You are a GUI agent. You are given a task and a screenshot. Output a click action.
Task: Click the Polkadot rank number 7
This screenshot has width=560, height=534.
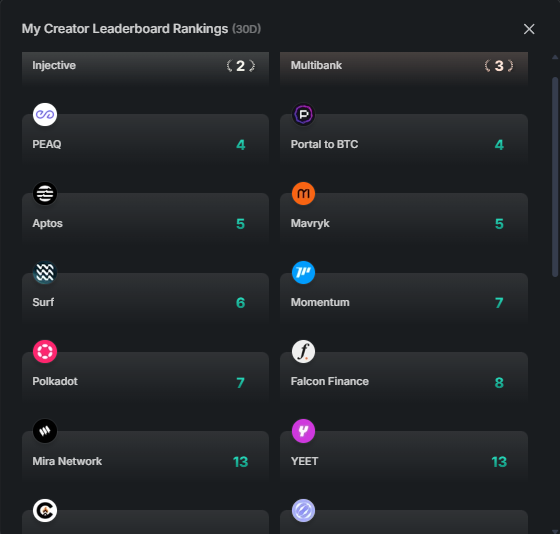tap(240, 383)
